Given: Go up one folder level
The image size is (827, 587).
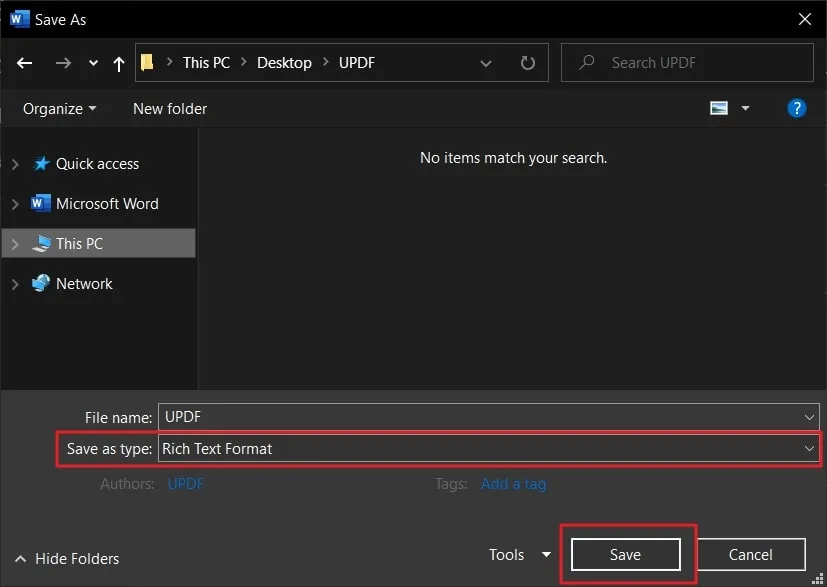Looking at the screenshot, I should 117,62.
